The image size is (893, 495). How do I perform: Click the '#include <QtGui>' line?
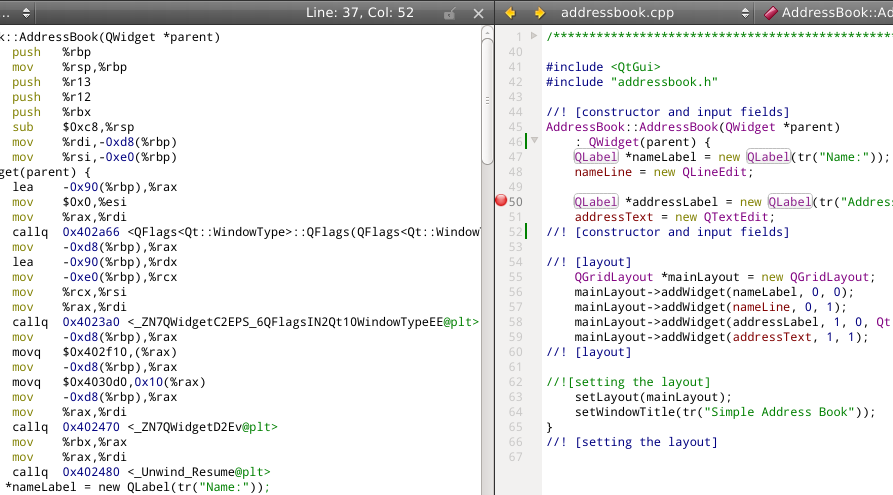[x=603, y=67]
